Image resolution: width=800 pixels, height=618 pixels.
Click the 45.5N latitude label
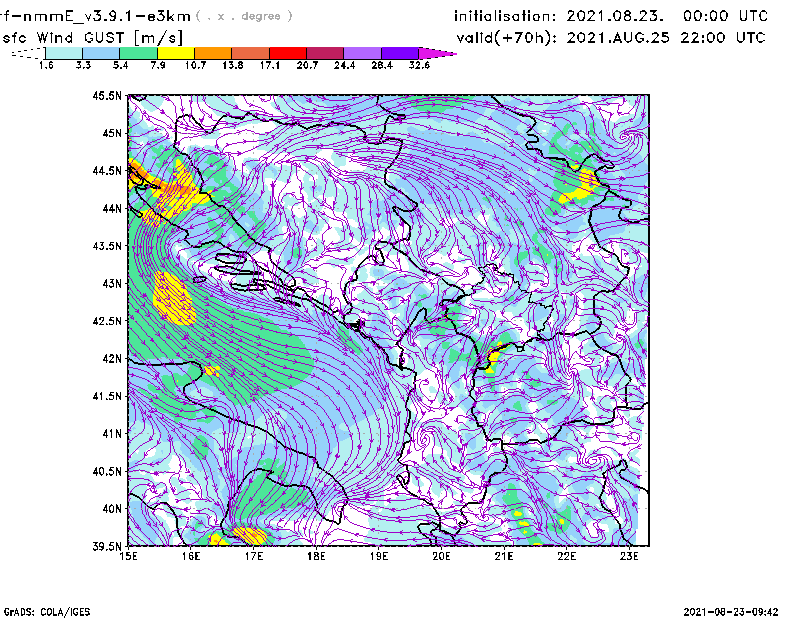[x=107, y=95]
